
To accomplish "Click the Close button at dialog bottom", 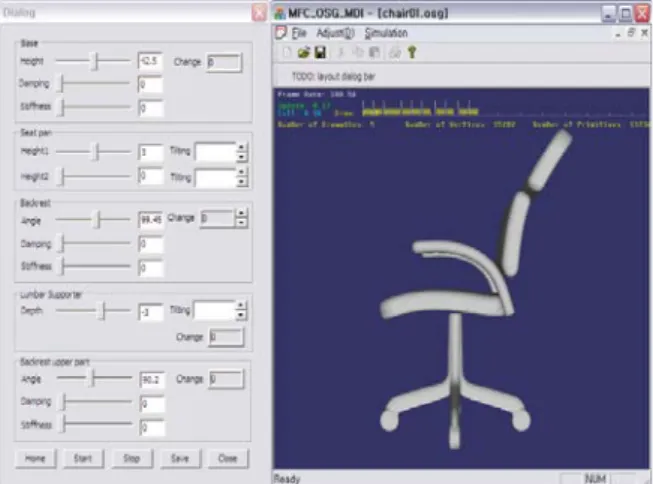I will (x=228, y=459).
